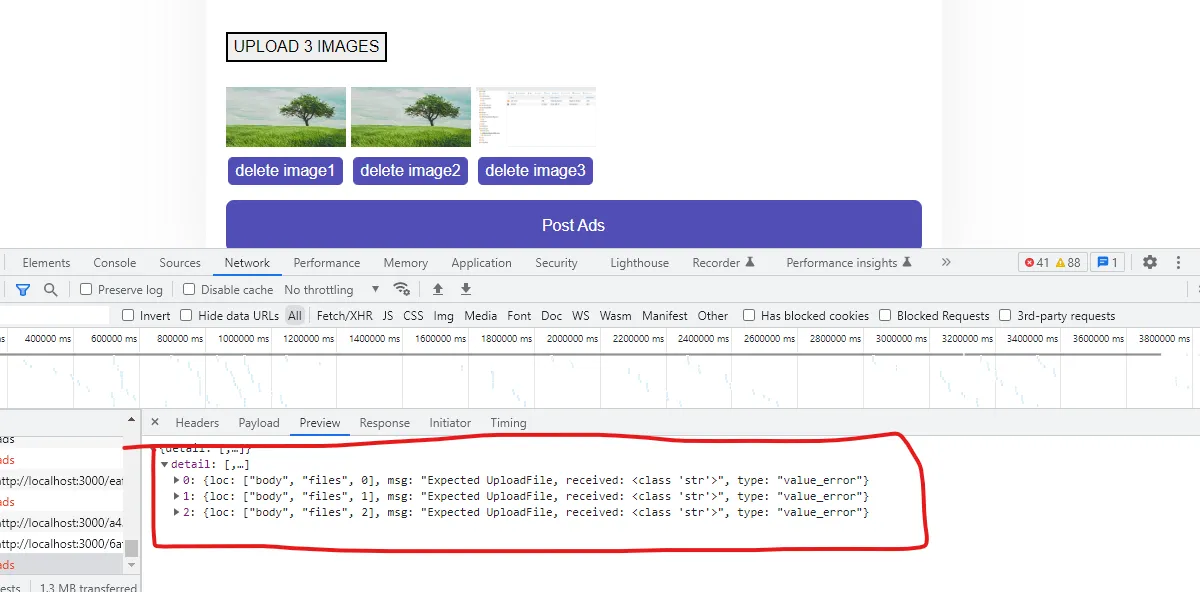
Task: Click the 88 warnings badge
Action: point(1067,262)
